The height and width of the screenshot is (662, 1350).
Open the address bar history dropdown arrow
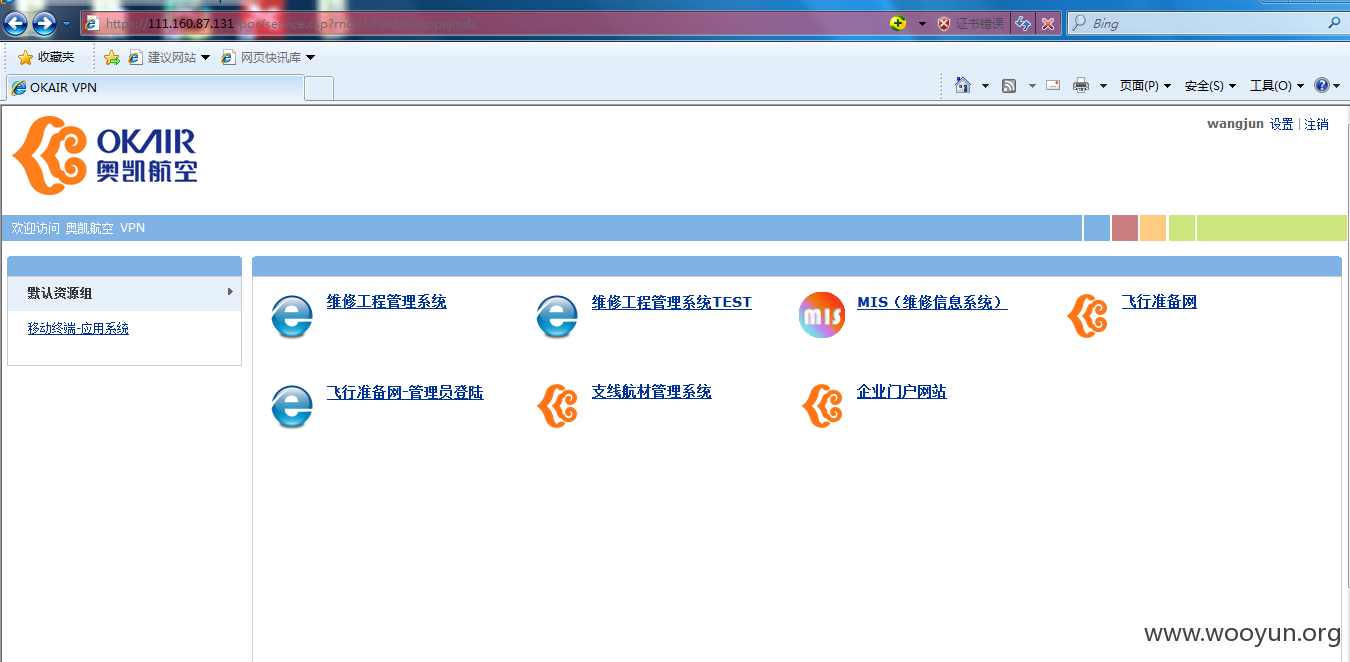[x=922, y=23]
